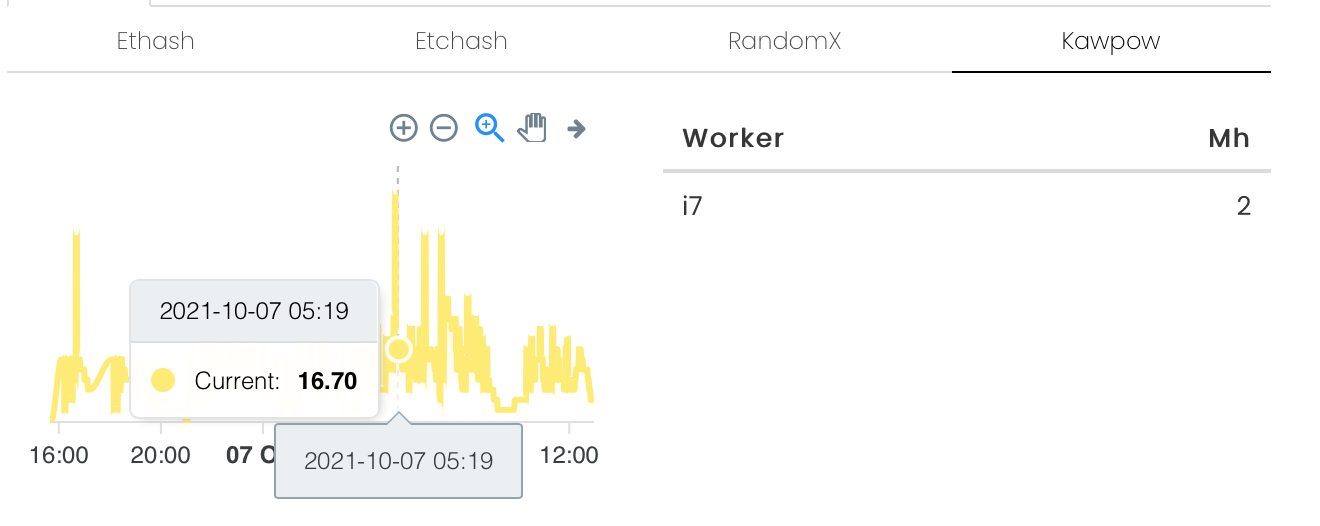Switch to the Ethash tab
Screen dimensions: 1320x526
[x=156, y=41]
